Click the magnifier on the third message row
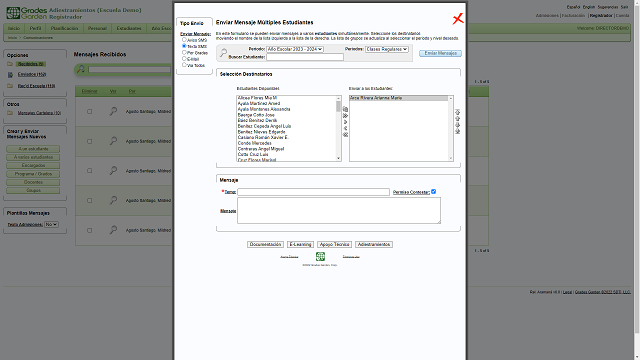 click(x=113, y=171)
